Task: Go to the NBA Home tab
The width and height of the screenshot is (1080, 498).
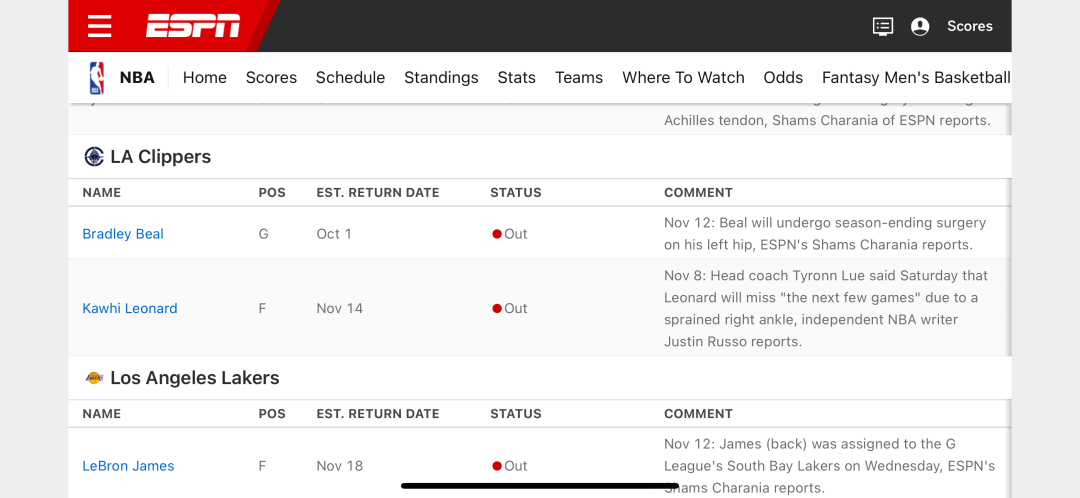Action: point(204,78)
